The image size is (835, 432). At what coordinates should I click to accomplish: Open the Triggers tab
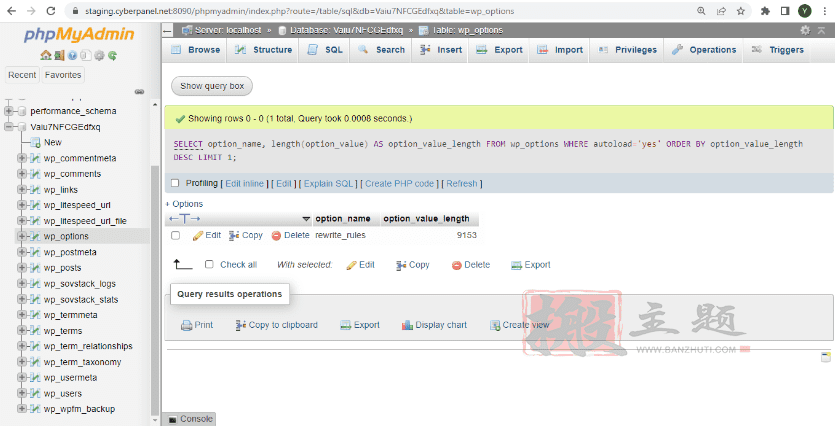[777, 50]
